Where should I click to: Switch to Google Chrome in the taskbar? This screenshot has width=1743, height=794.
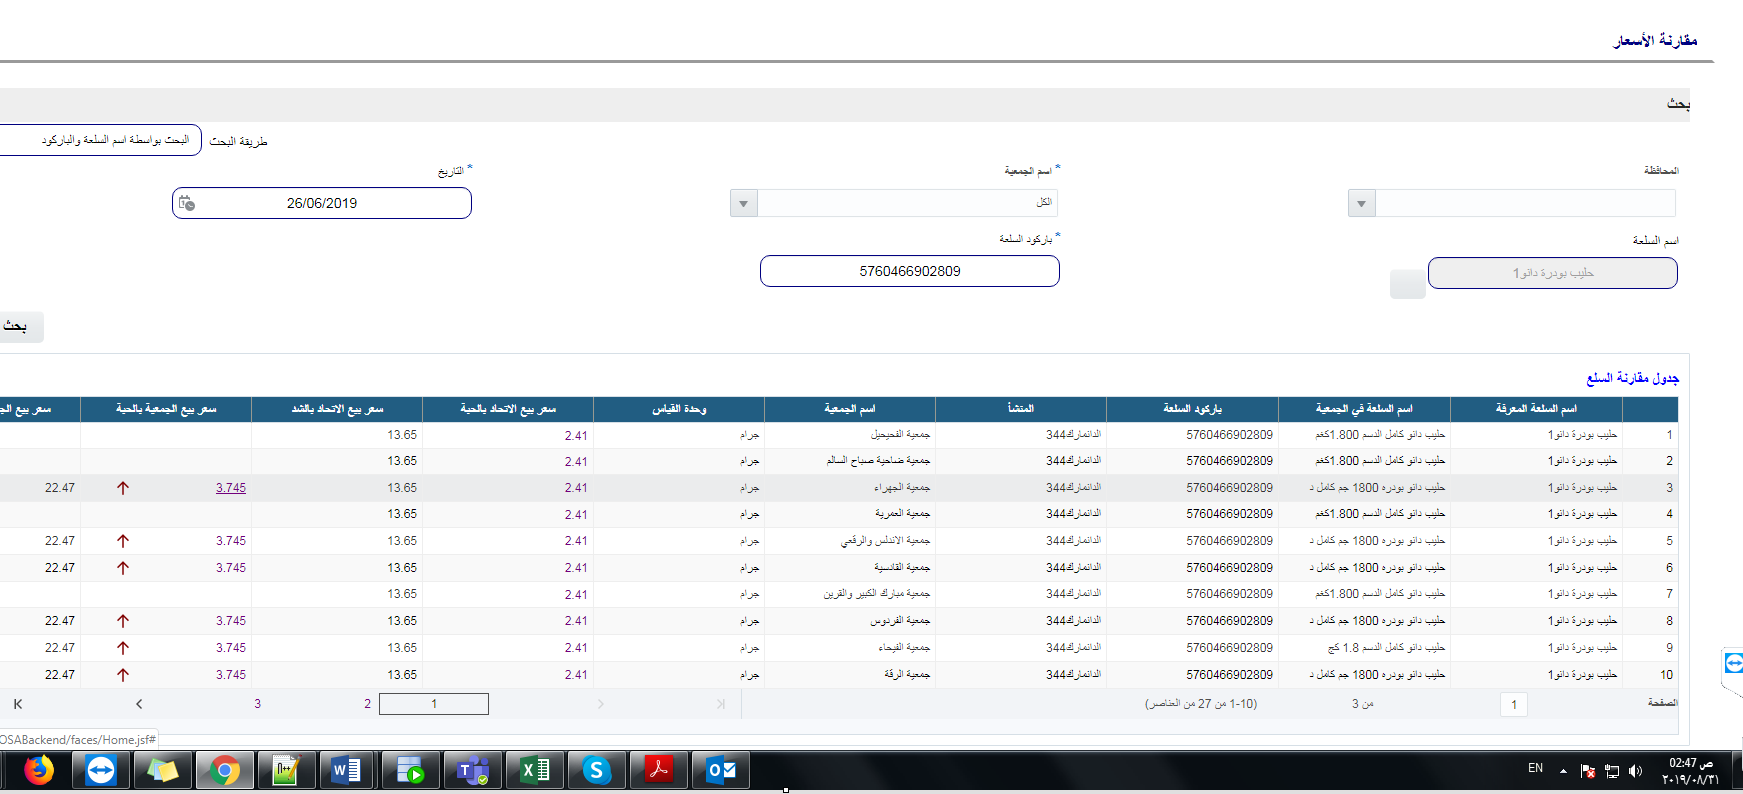[225, 770]
